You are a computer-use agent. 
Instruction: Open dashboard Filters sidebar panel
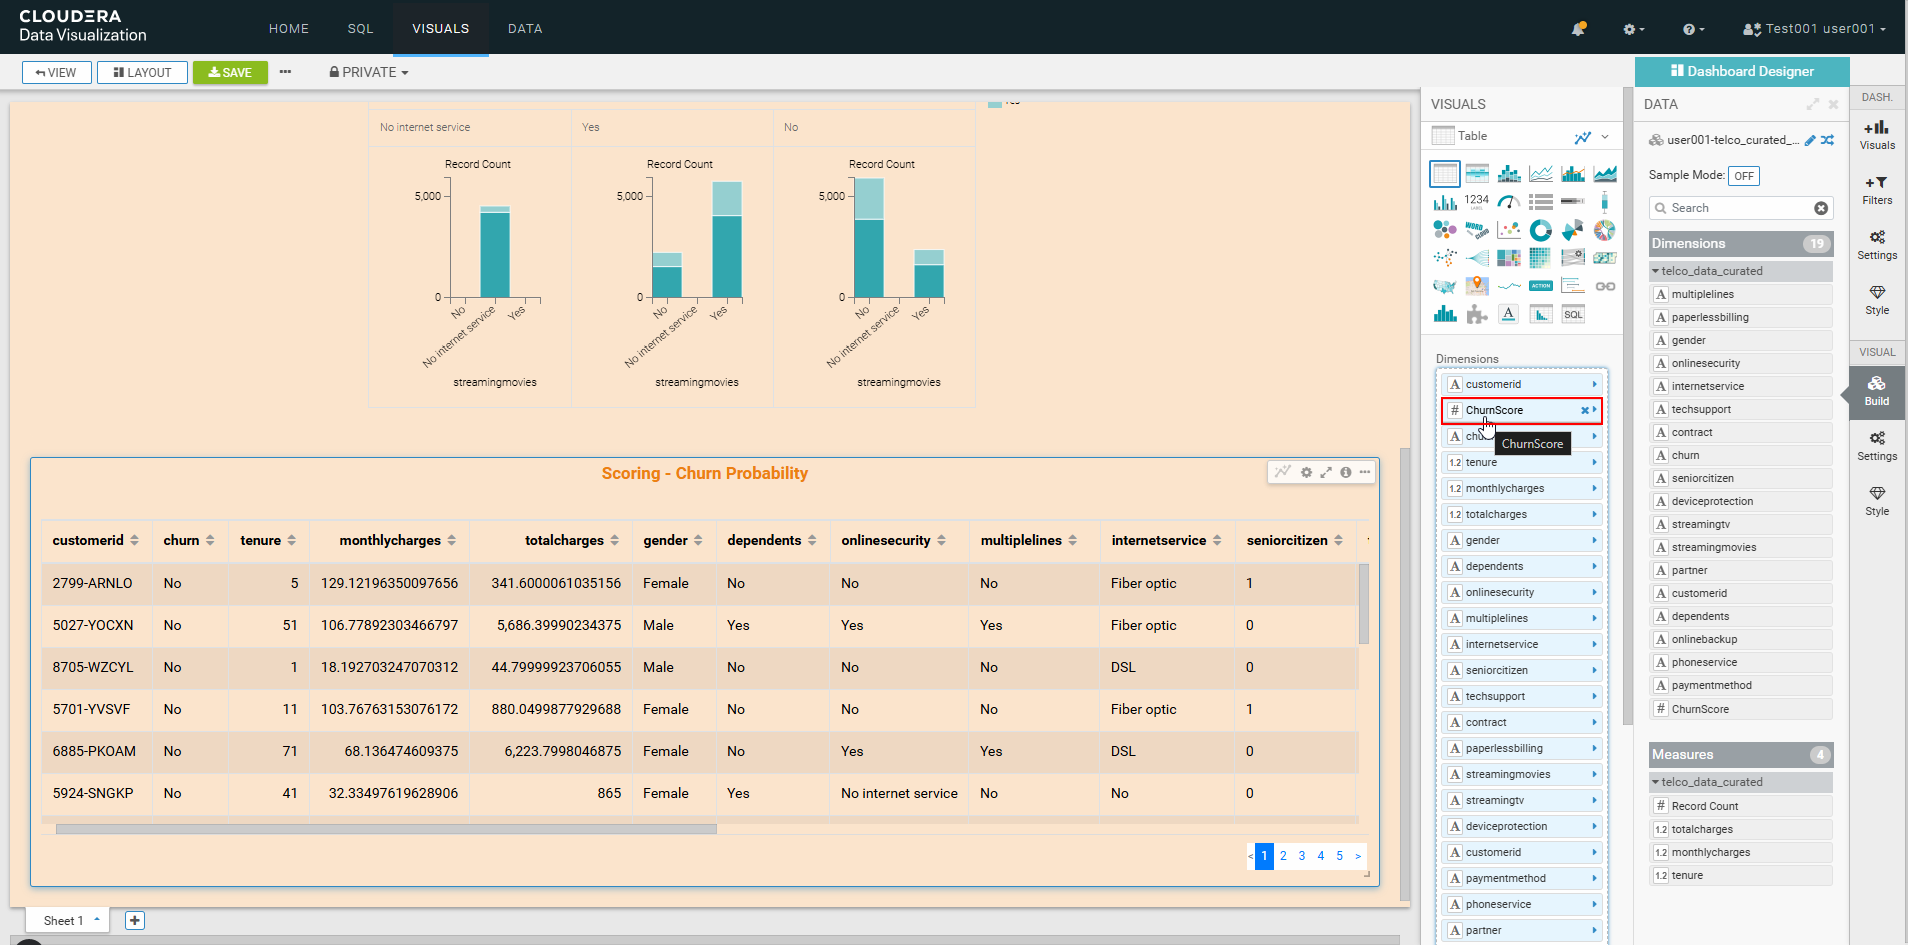tap(1877, 190)
